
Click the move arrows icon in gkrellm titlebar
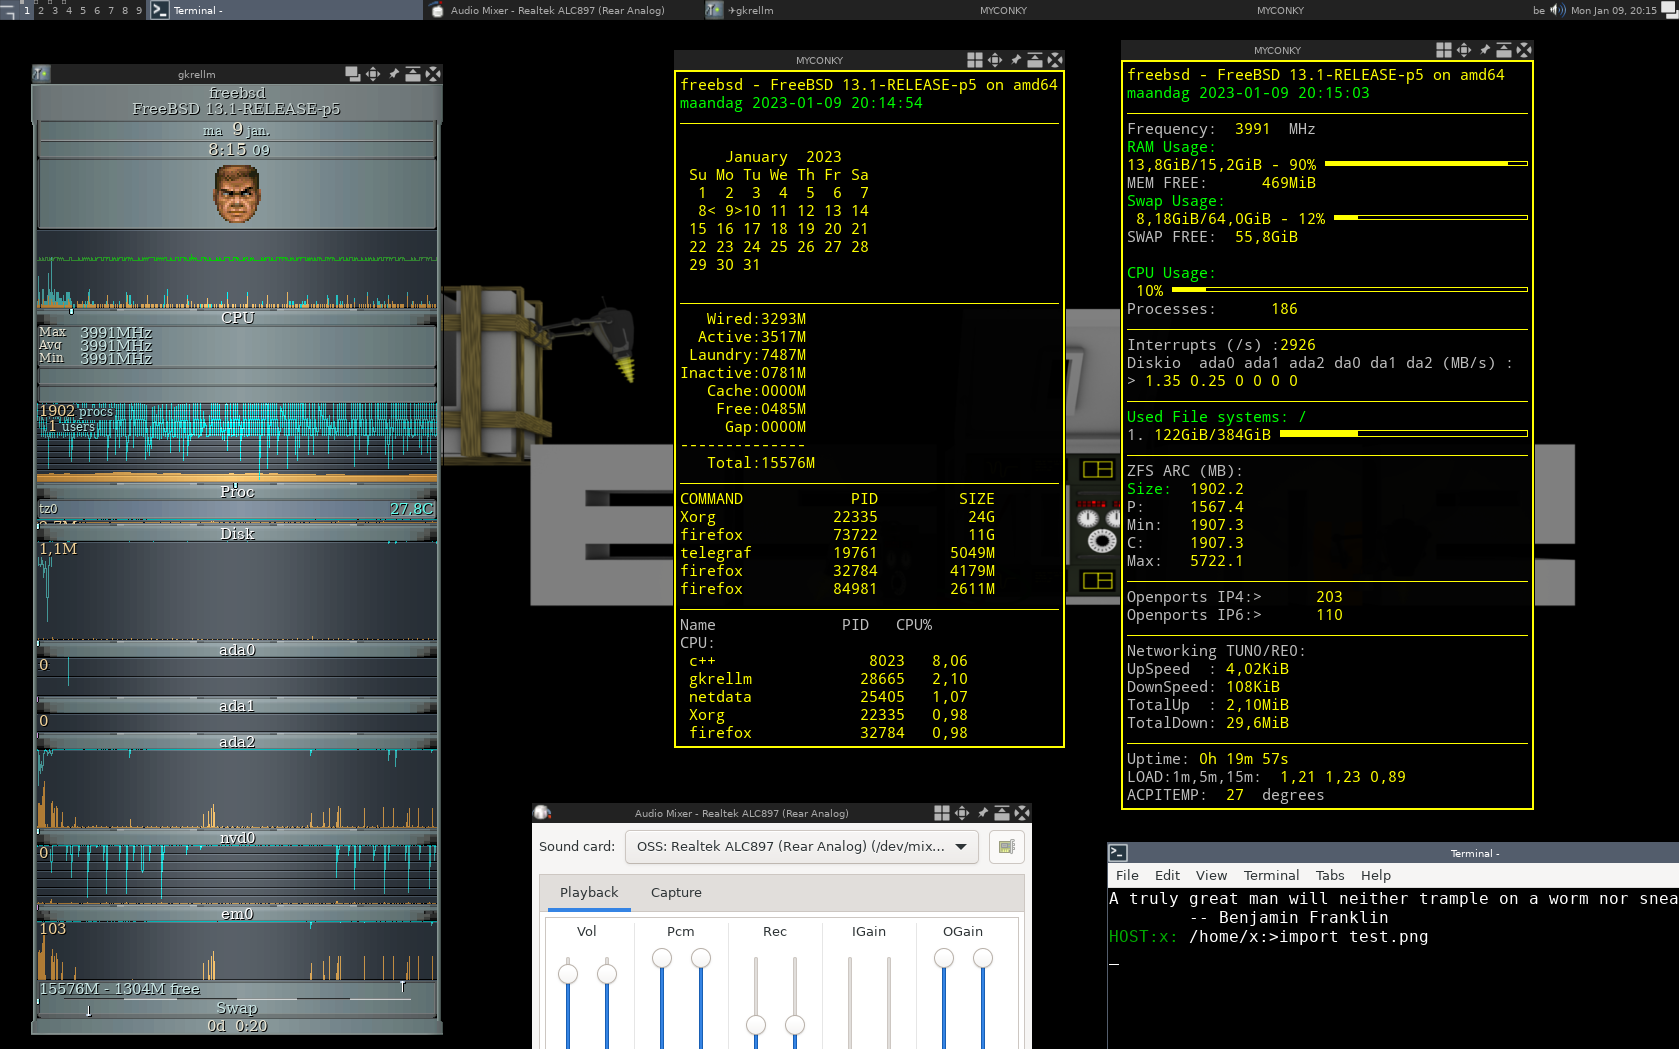pyautogui.click(x=373, y=74)
